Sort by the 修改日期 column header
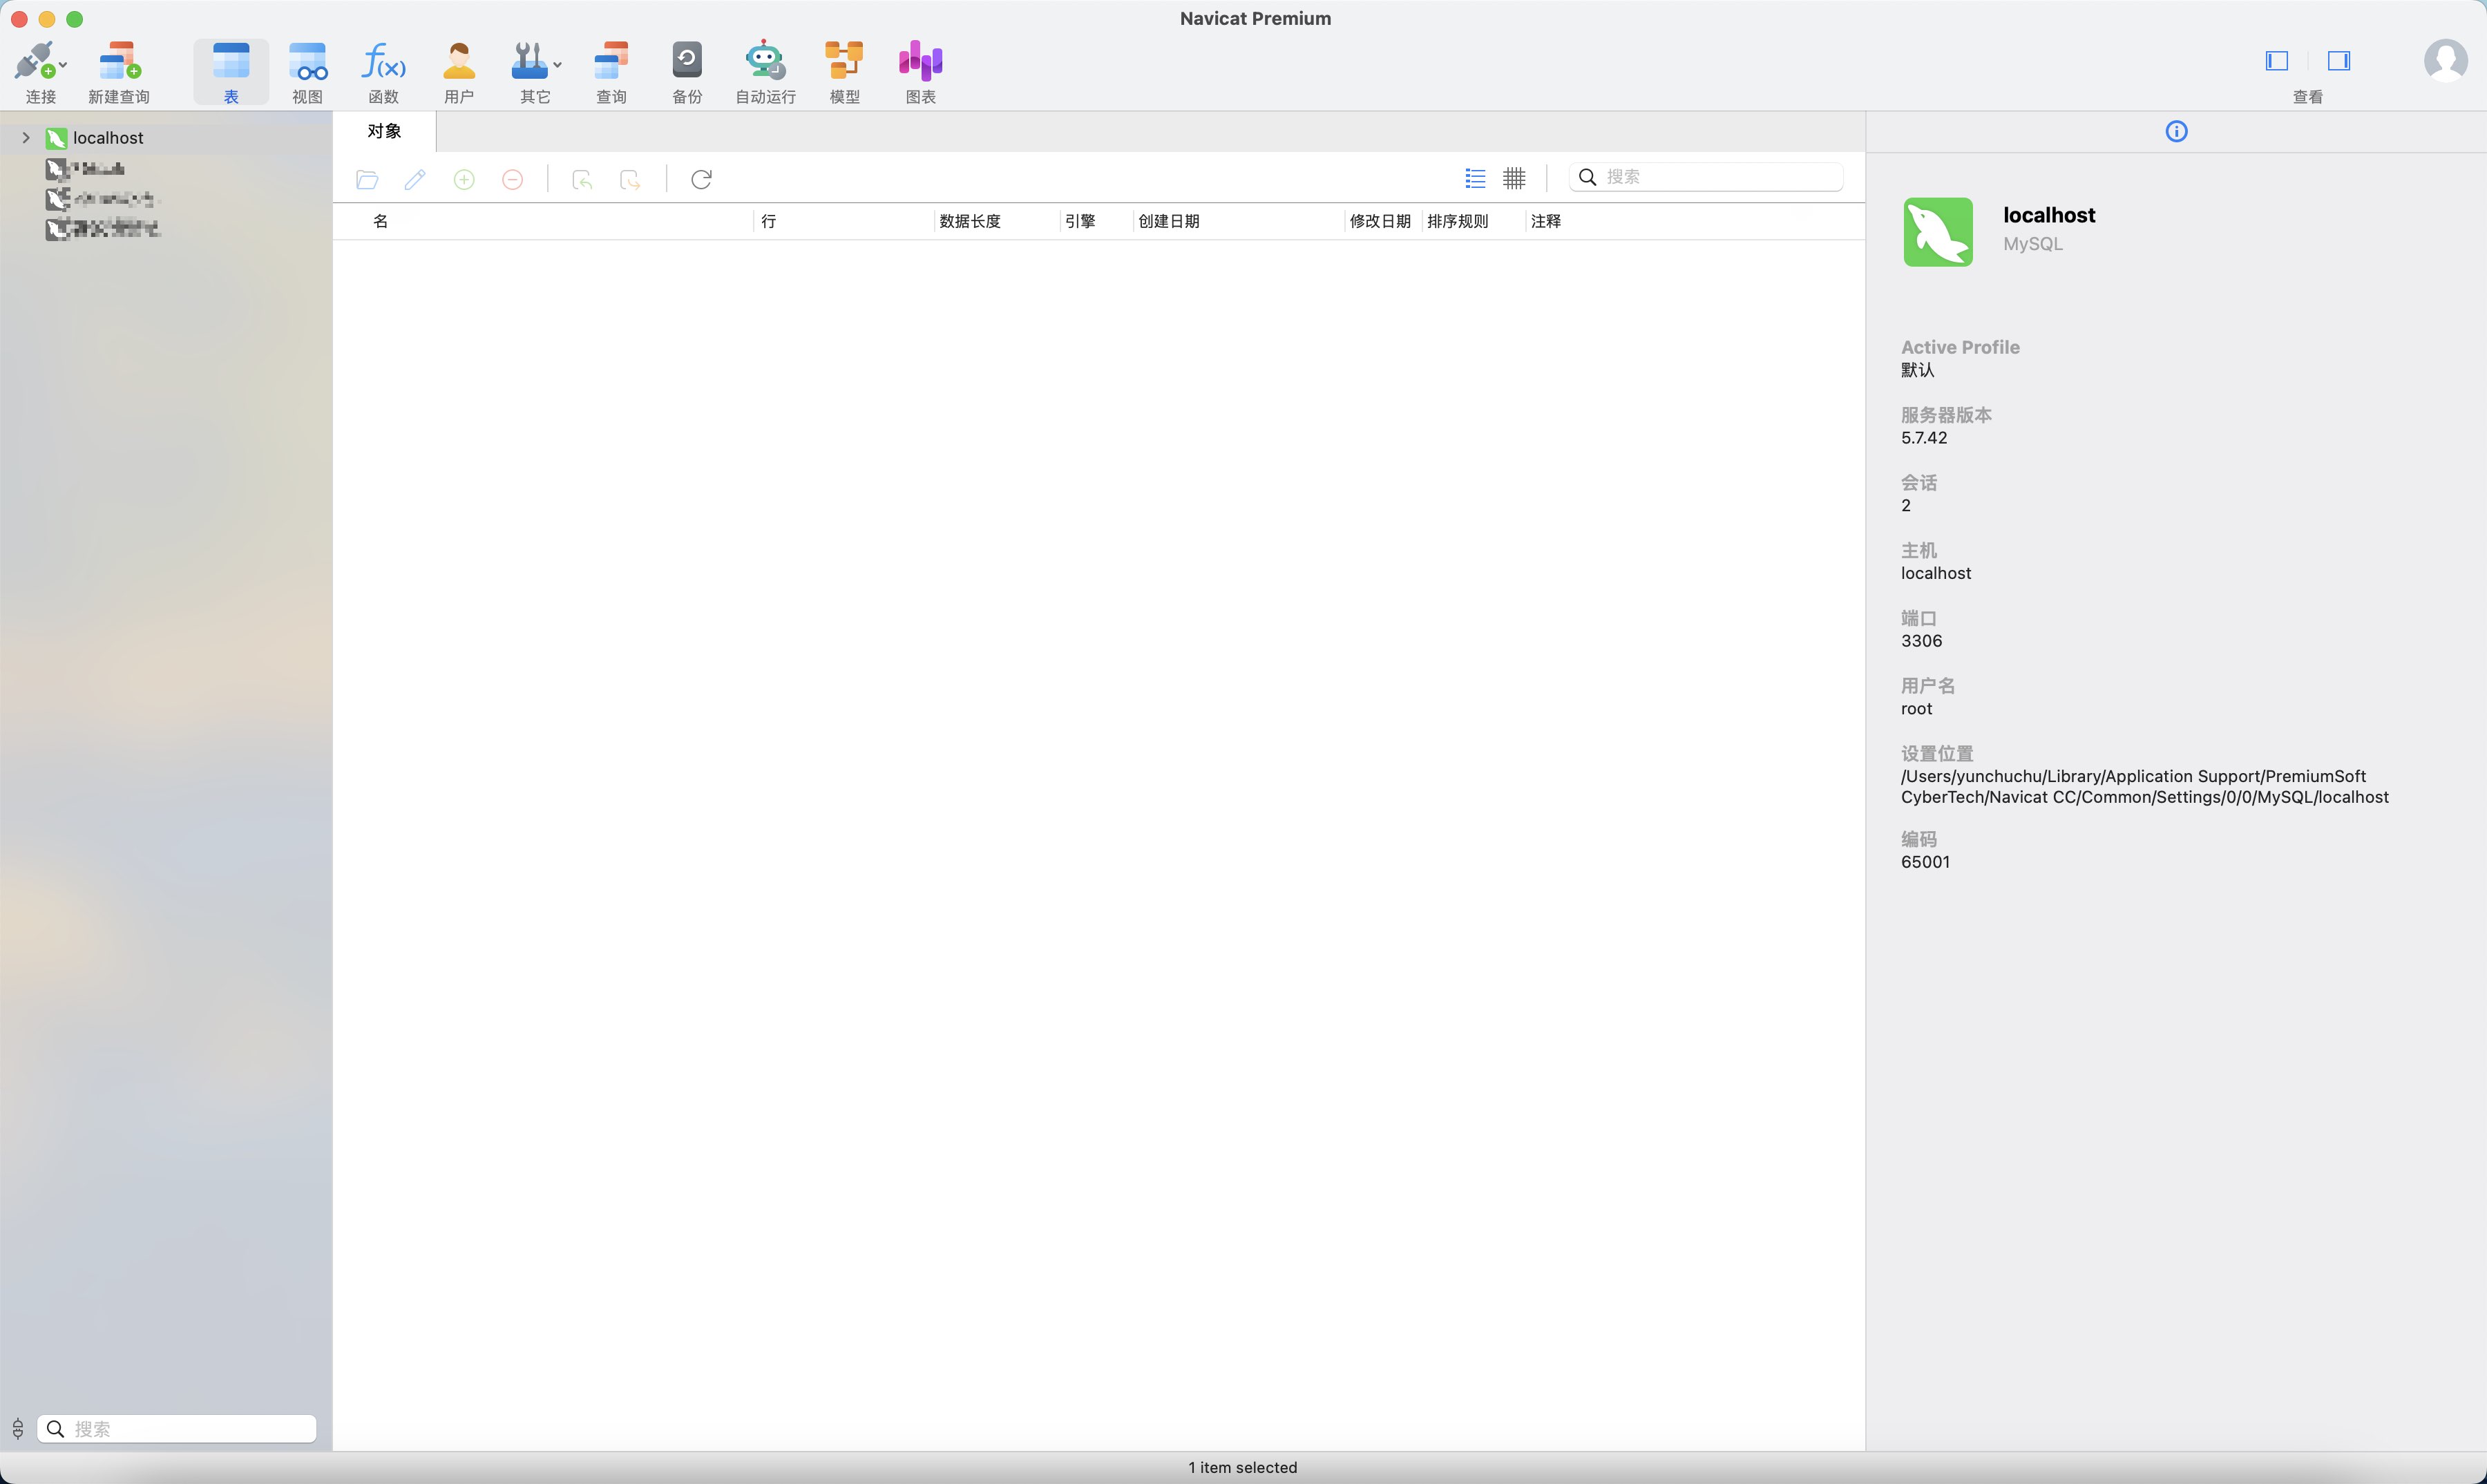Screen dimensions: 2487x1484 coord(1380,221)
